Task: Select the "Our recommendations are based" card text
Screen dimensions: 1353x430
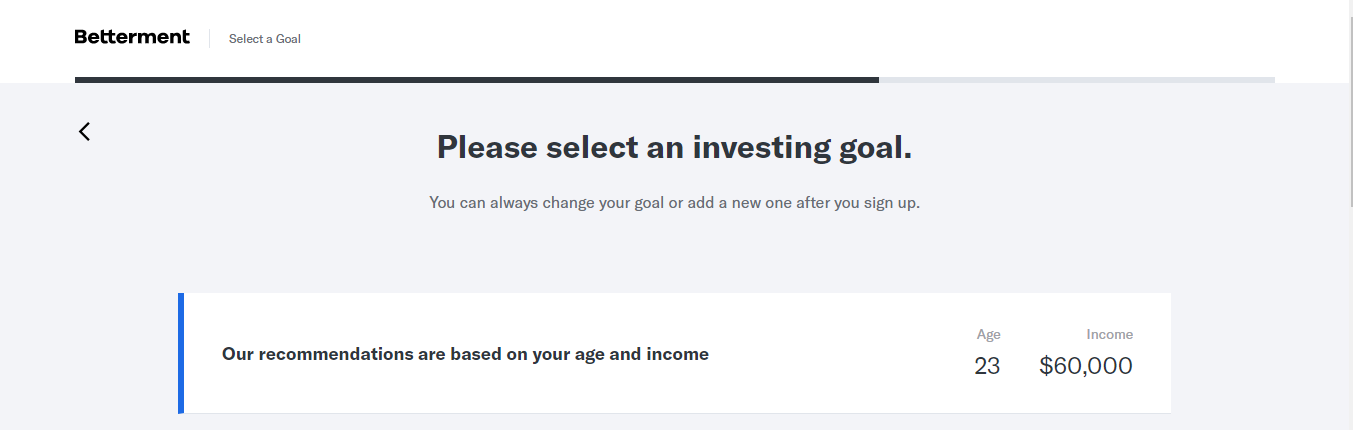Action: pos(465,354)
